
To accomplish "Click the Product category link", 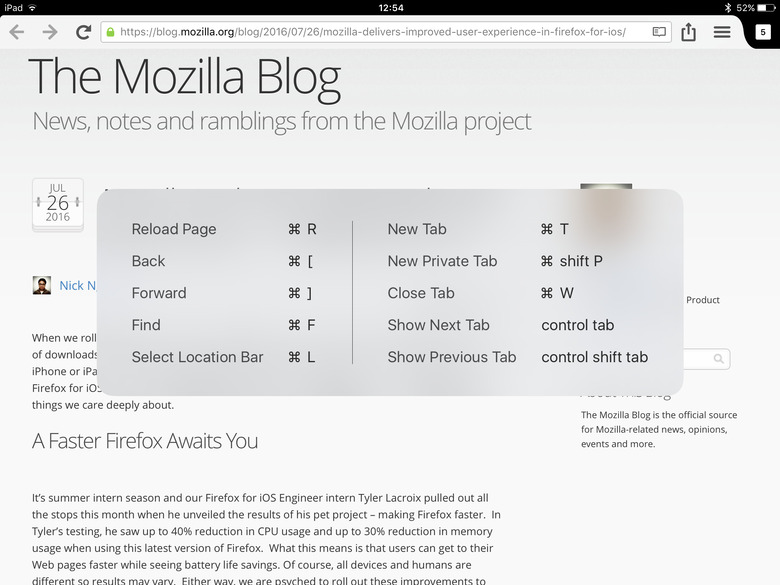I will [x=703, y=300].
